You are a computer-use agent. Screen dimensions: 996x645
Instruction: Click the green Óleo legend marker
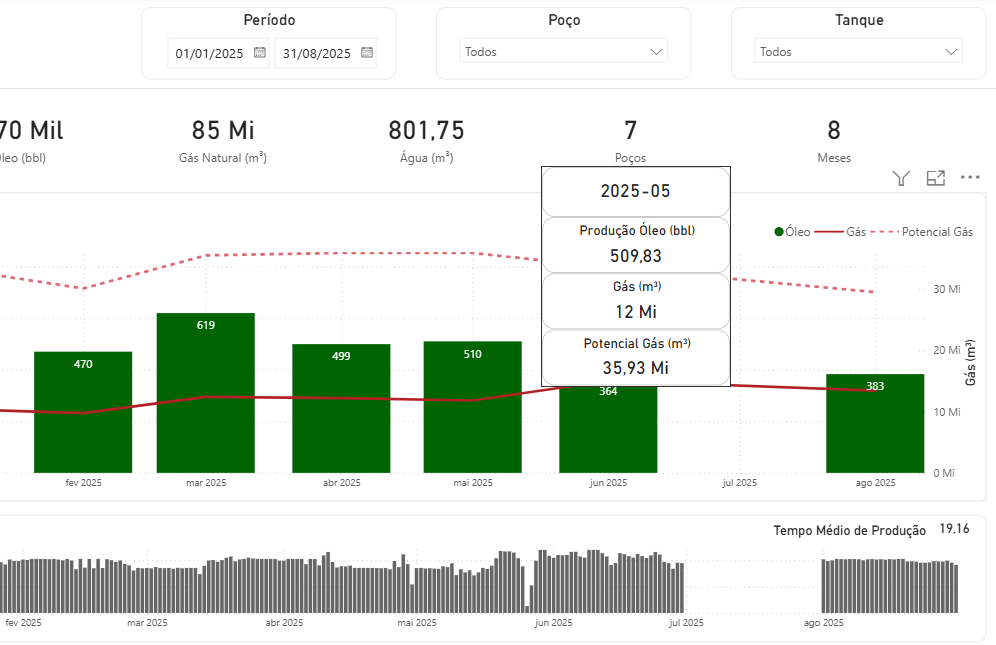tap(779, 232)
